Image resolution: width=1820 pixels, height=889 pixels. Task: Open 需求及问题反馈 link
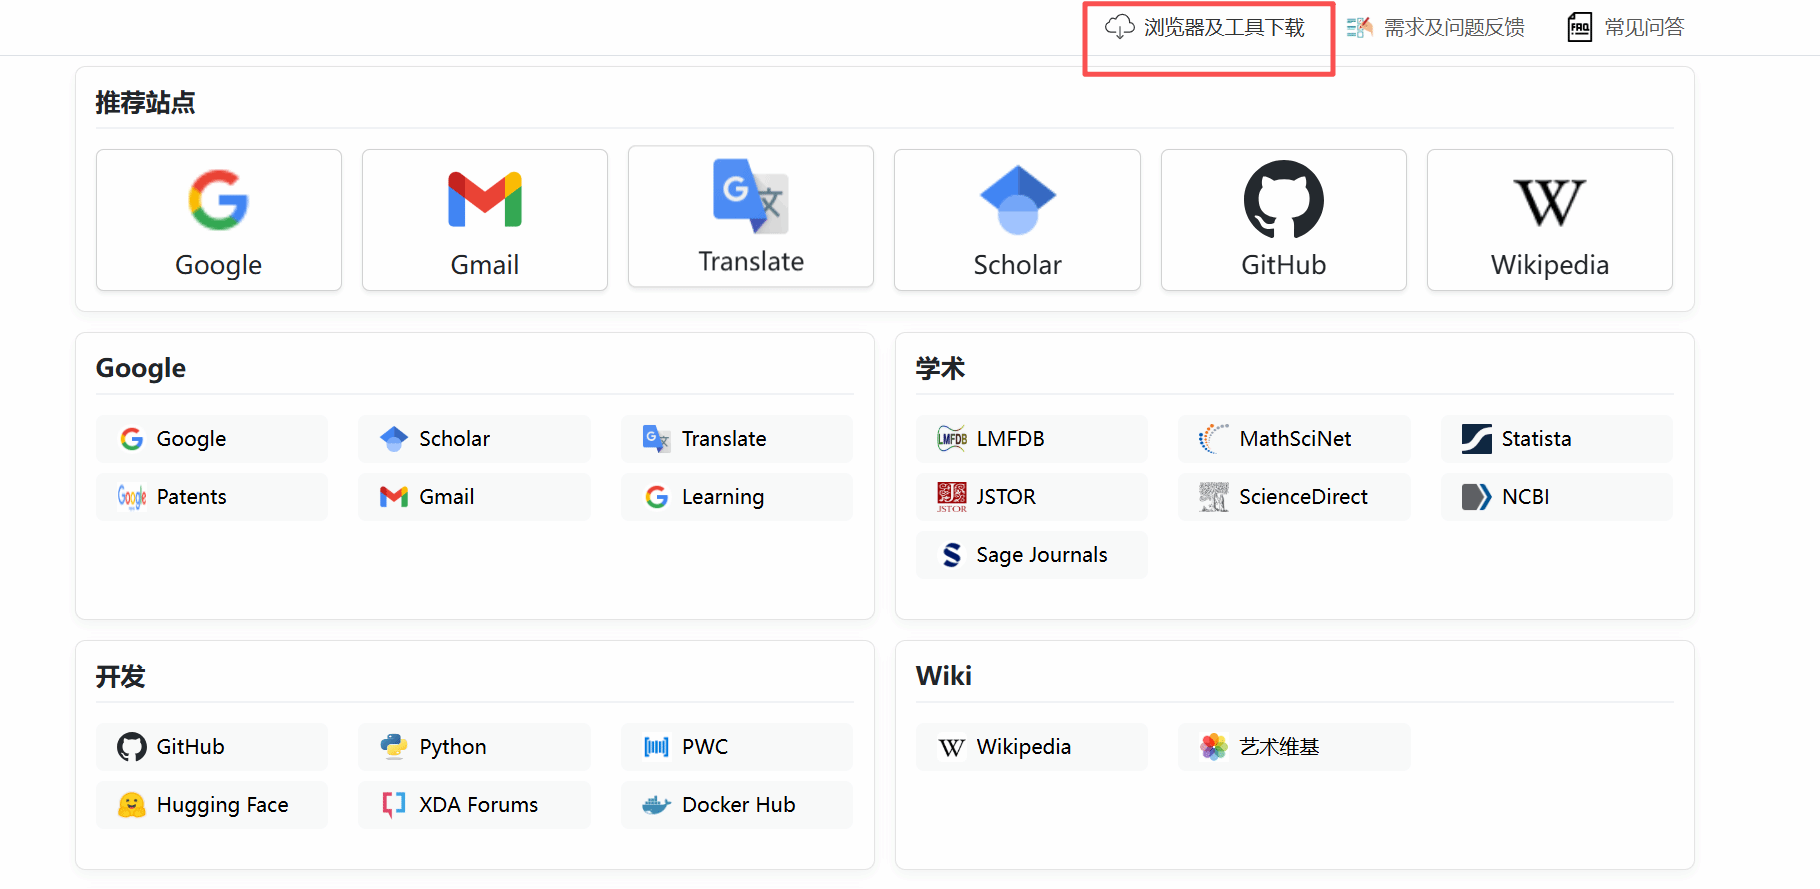coord(1454,28)
